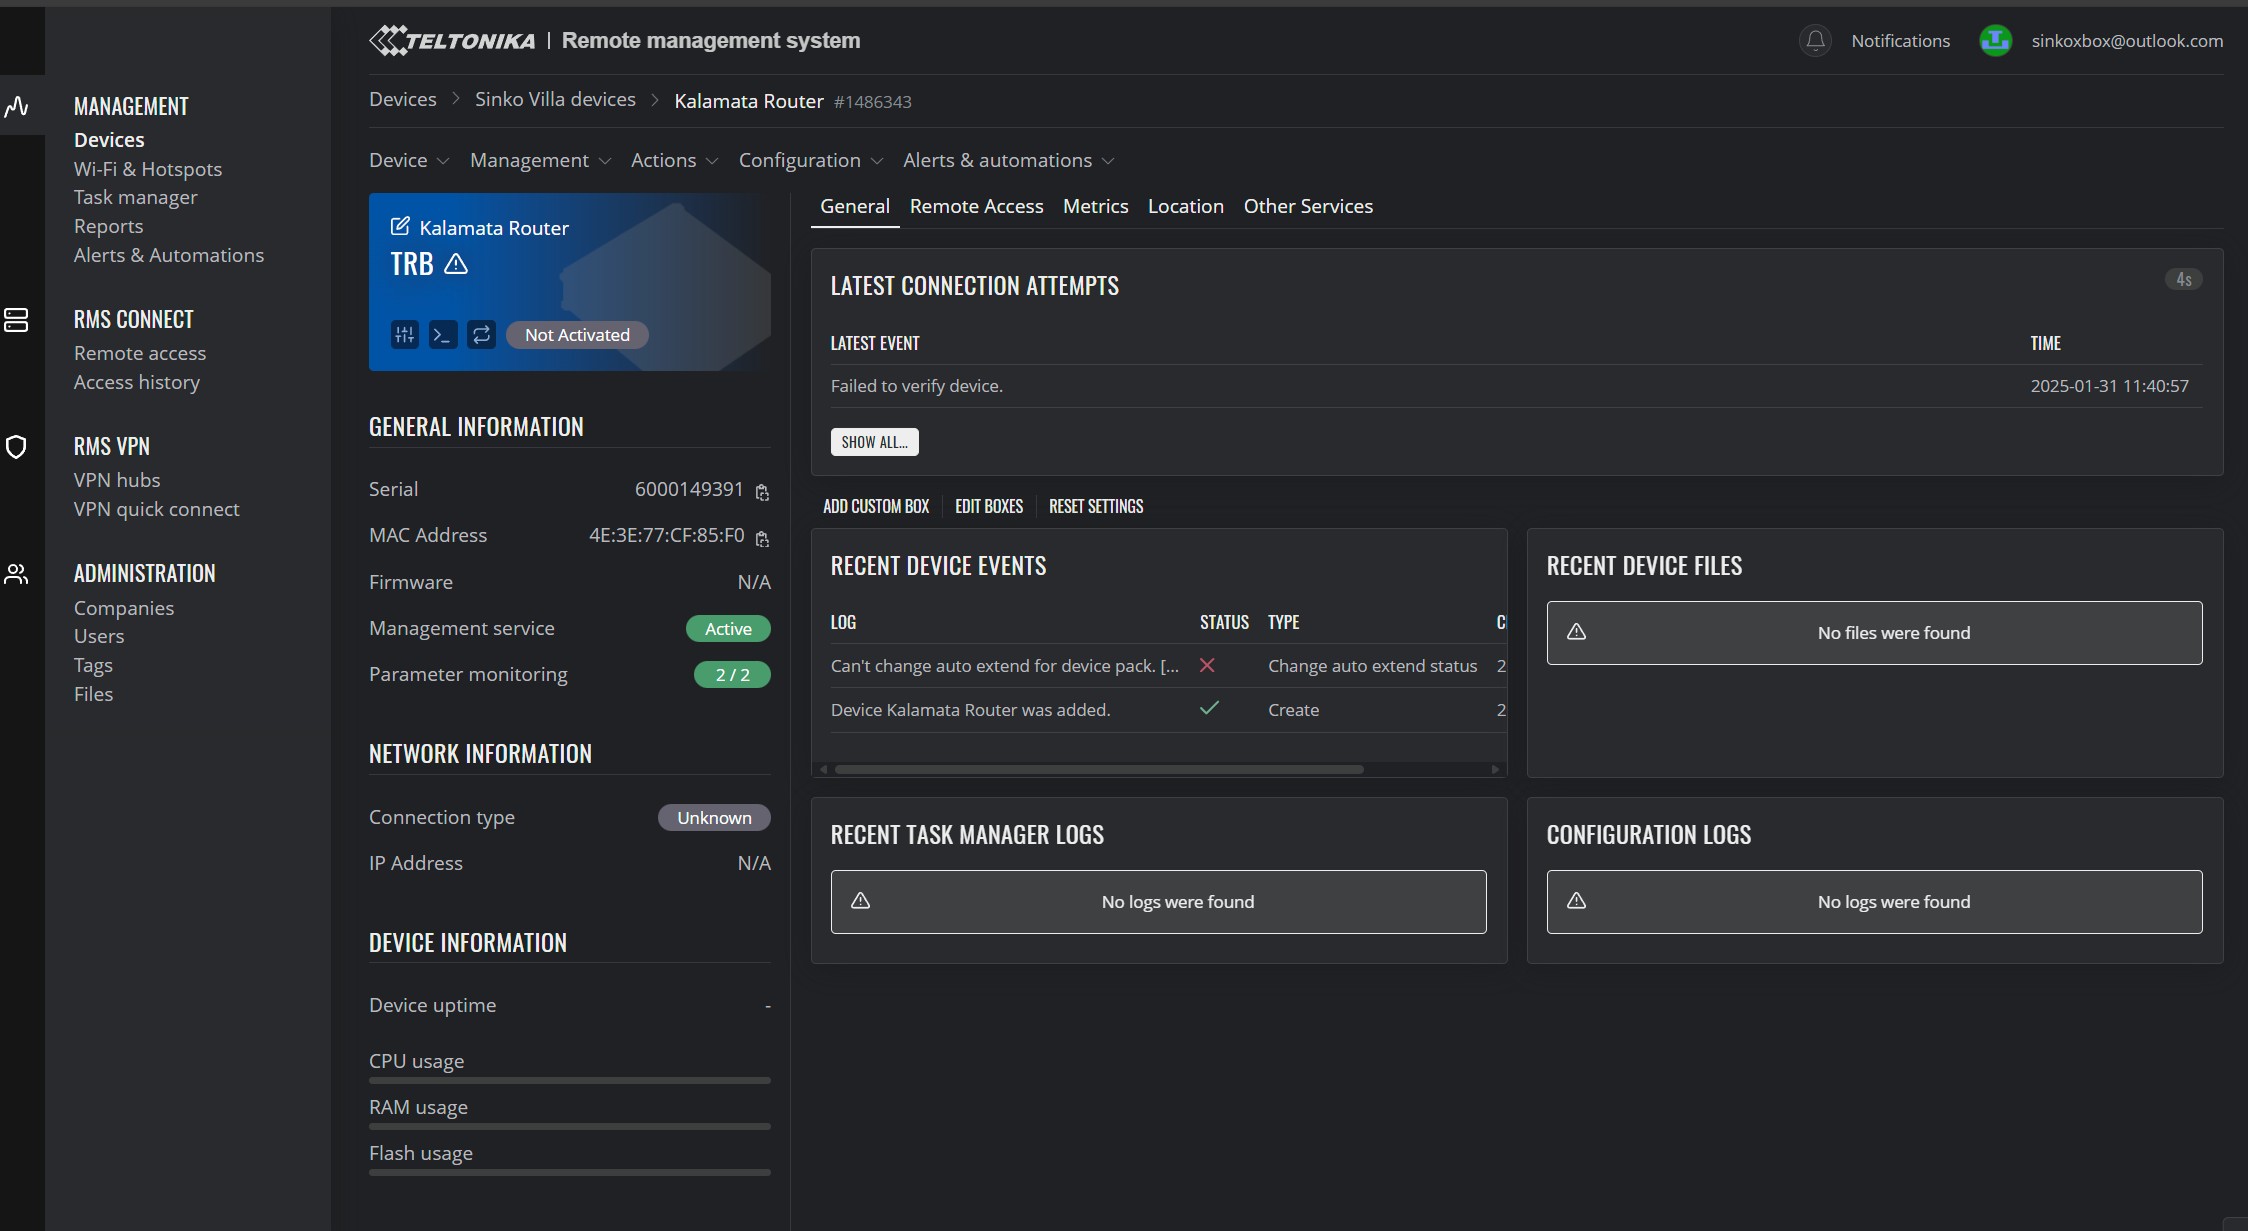
Task: Click RESET SETTINGS
Action: coord(1096,506)
